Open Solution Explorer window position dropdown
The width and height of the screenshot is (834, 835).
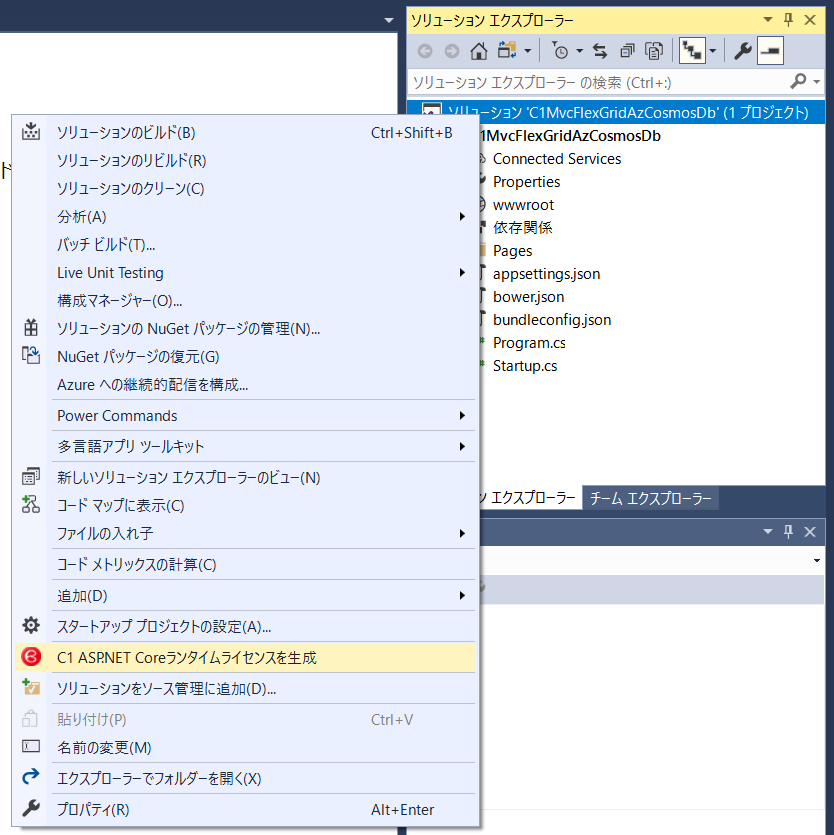tap(768, 20)
